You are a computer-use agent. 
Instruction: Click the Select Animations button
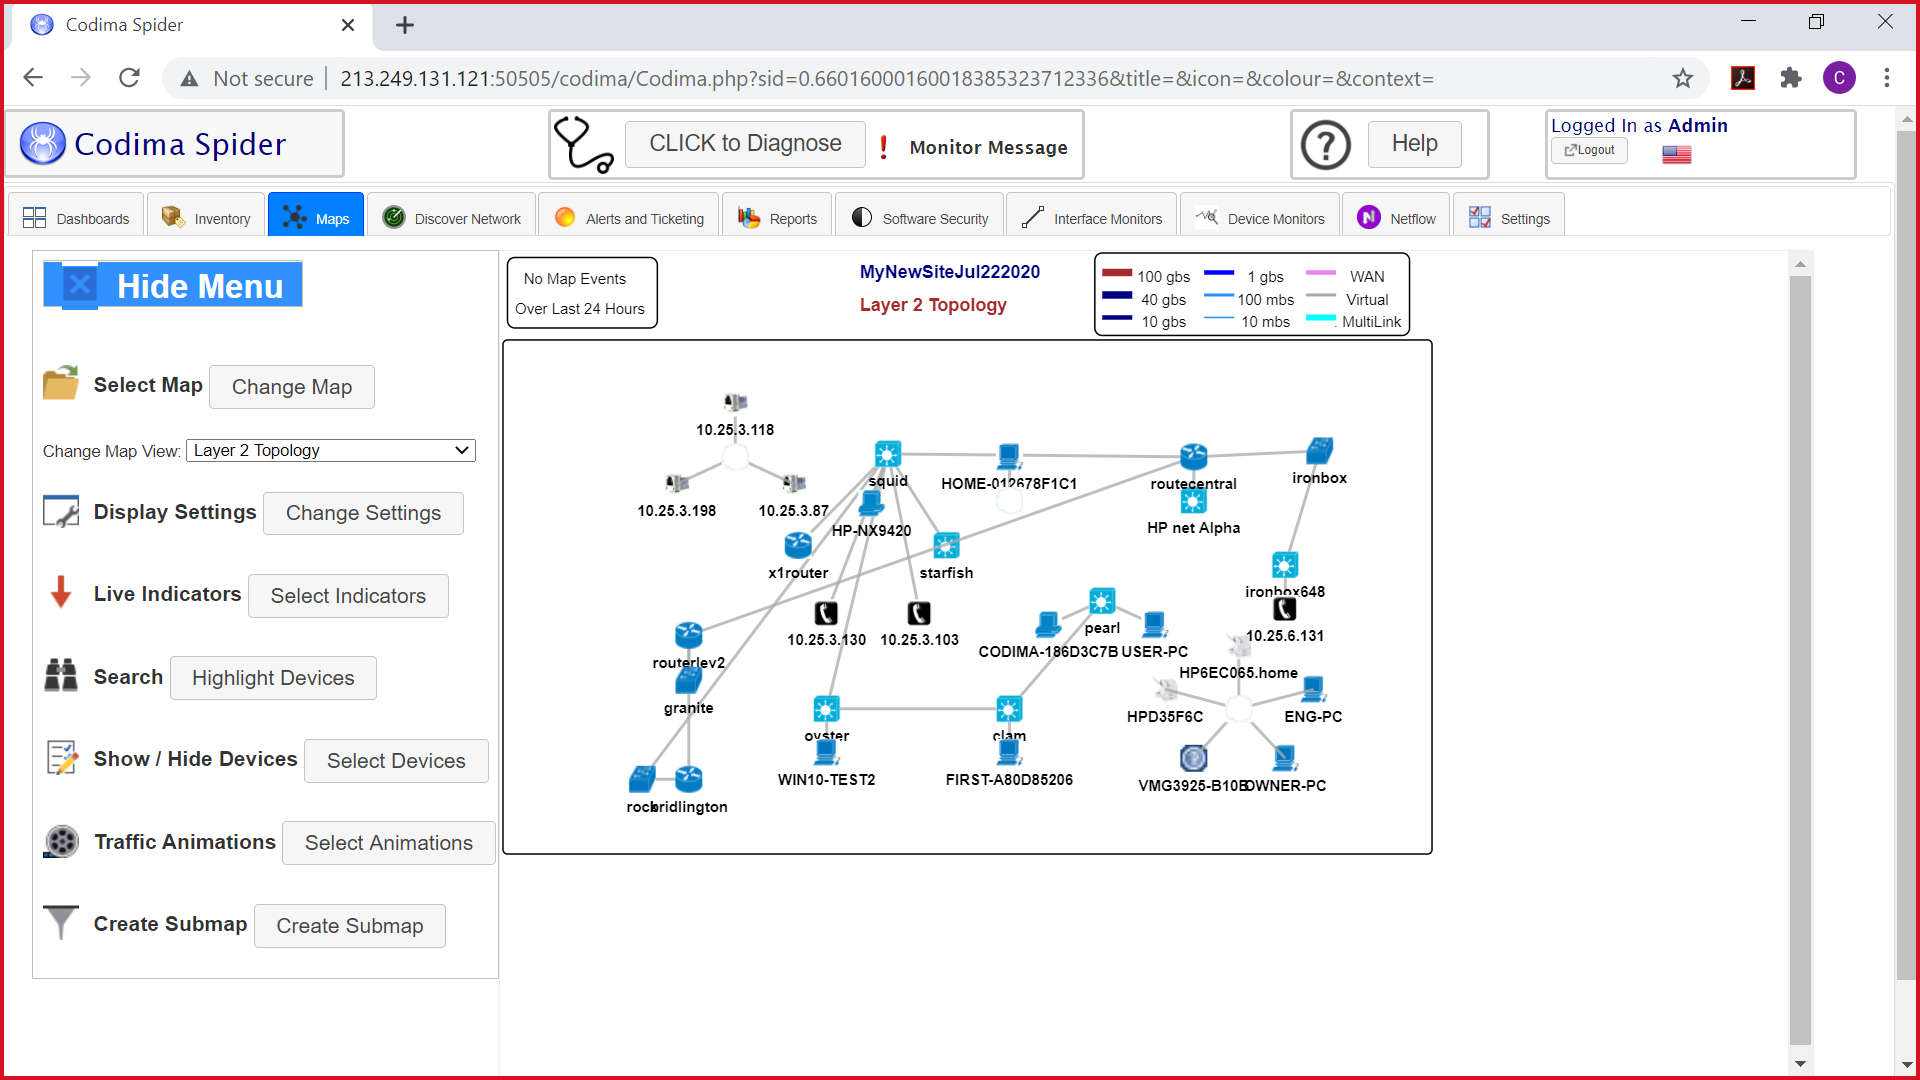point(389,843)
